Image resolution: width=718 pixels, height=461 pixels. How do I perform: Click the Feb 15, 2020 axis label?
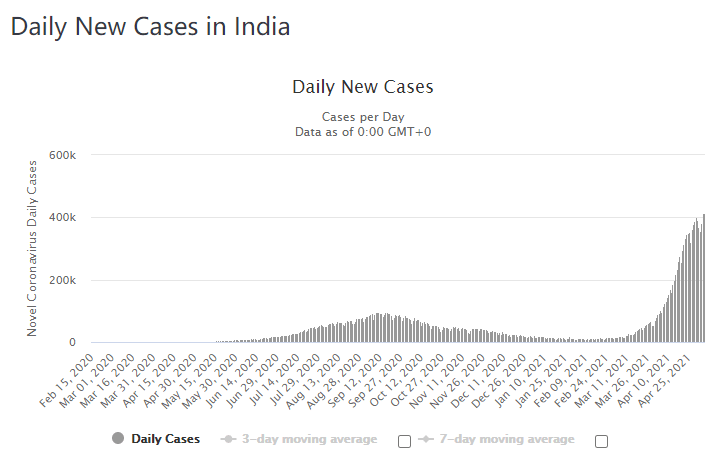click(x=66, y=380)
